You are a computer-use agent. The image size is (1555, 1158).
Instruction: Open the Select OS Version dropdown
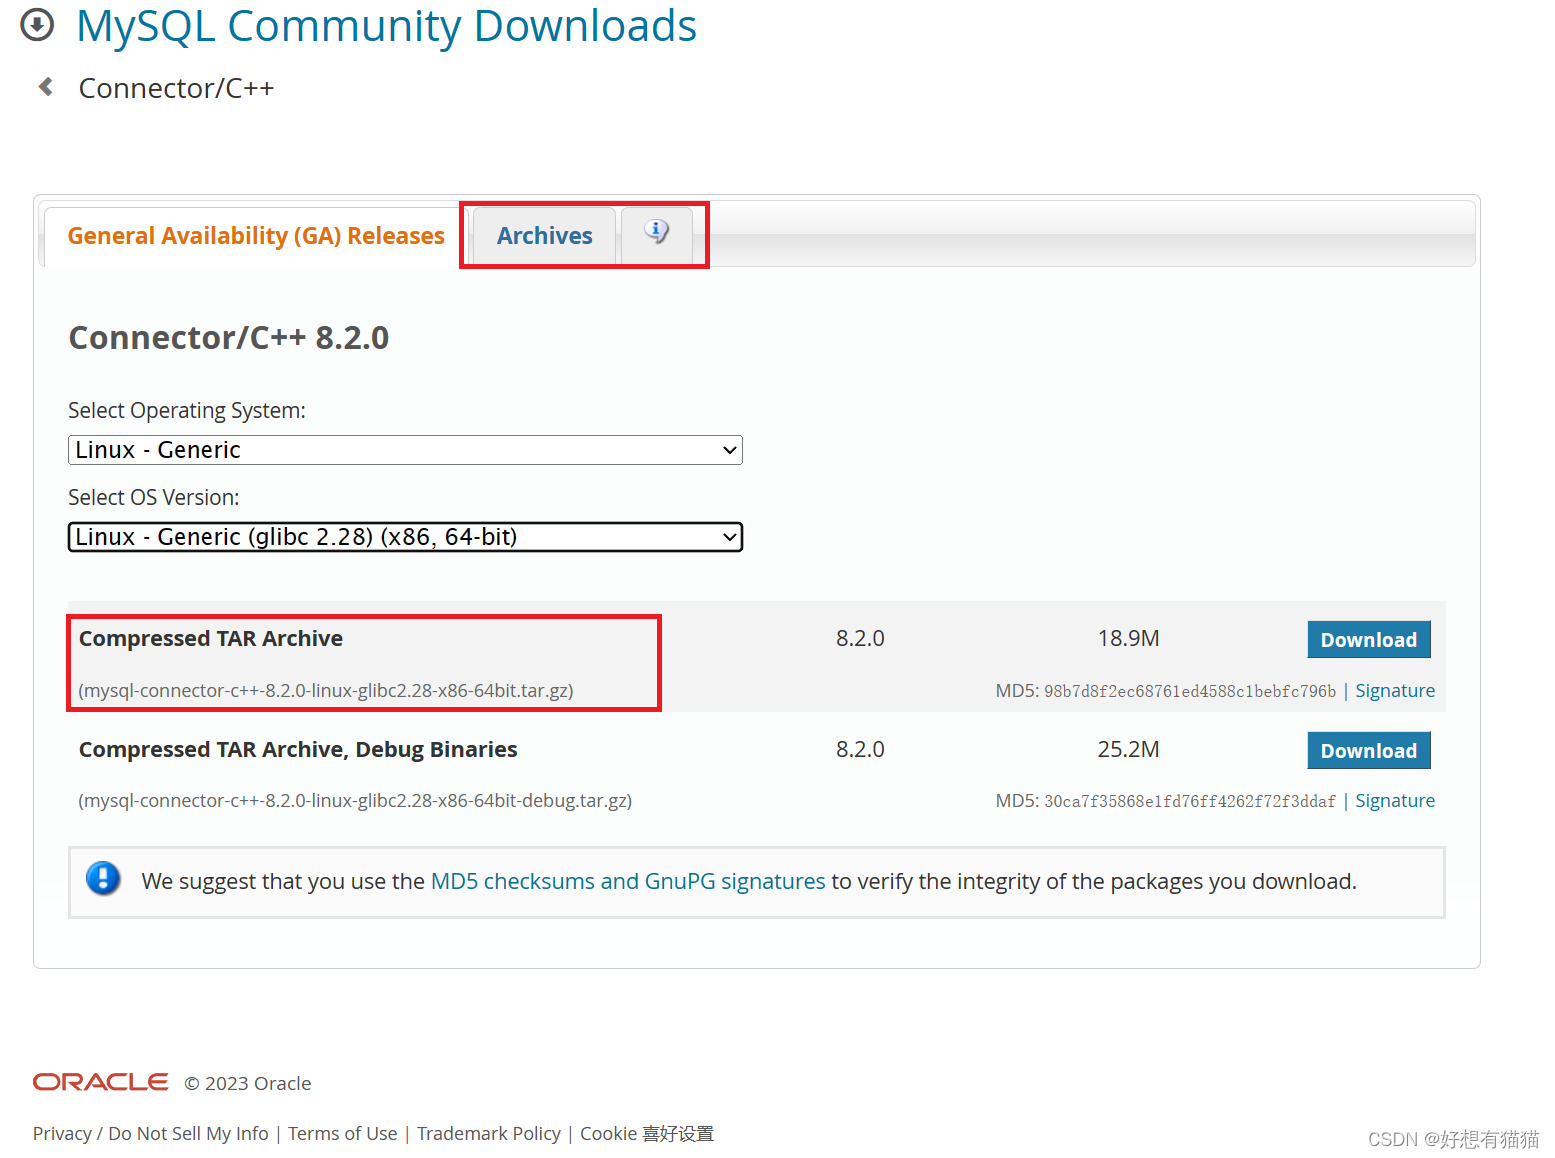(405, 537)
